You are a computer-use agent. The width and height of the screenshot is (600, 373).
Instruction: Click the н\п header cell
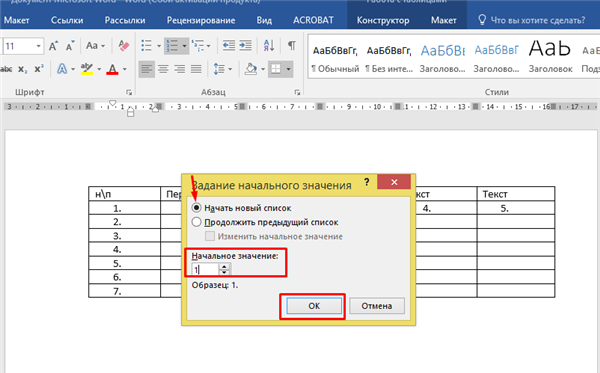(124, 194)
